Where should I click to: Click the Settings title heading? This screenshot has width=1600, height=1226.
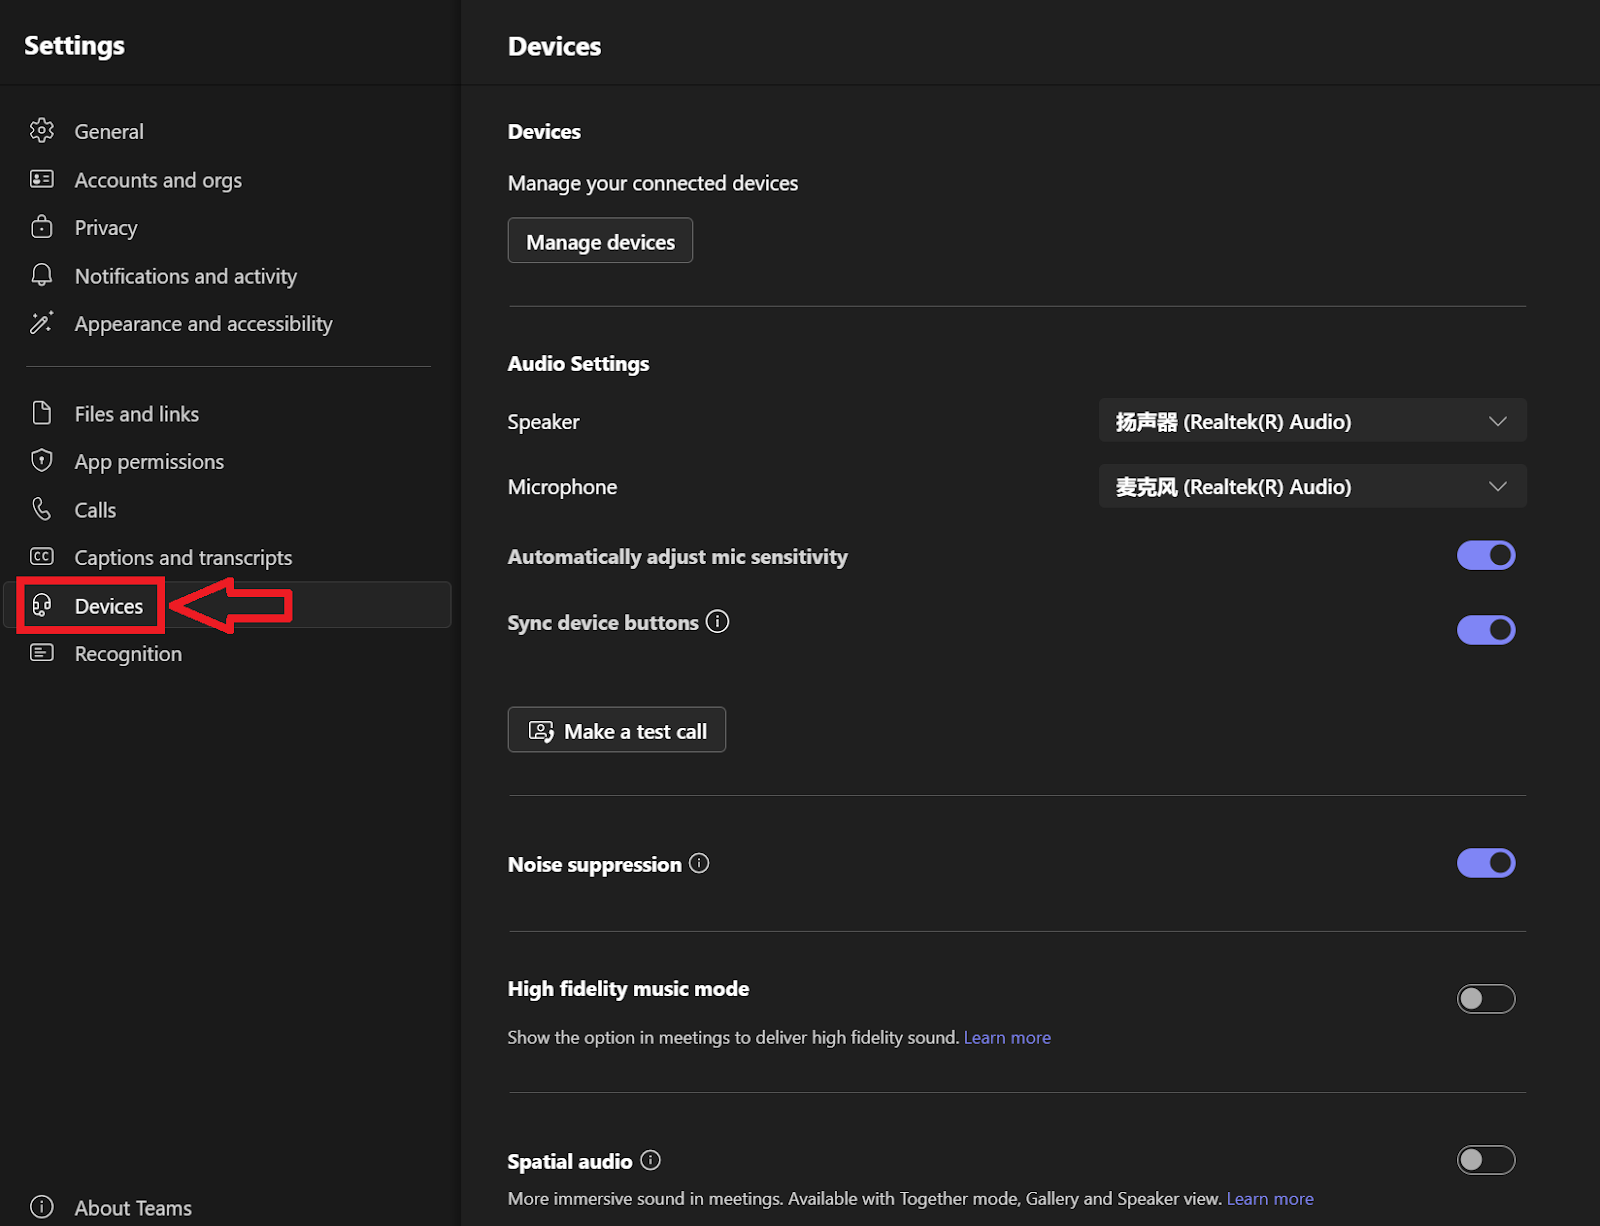(74, 46)
